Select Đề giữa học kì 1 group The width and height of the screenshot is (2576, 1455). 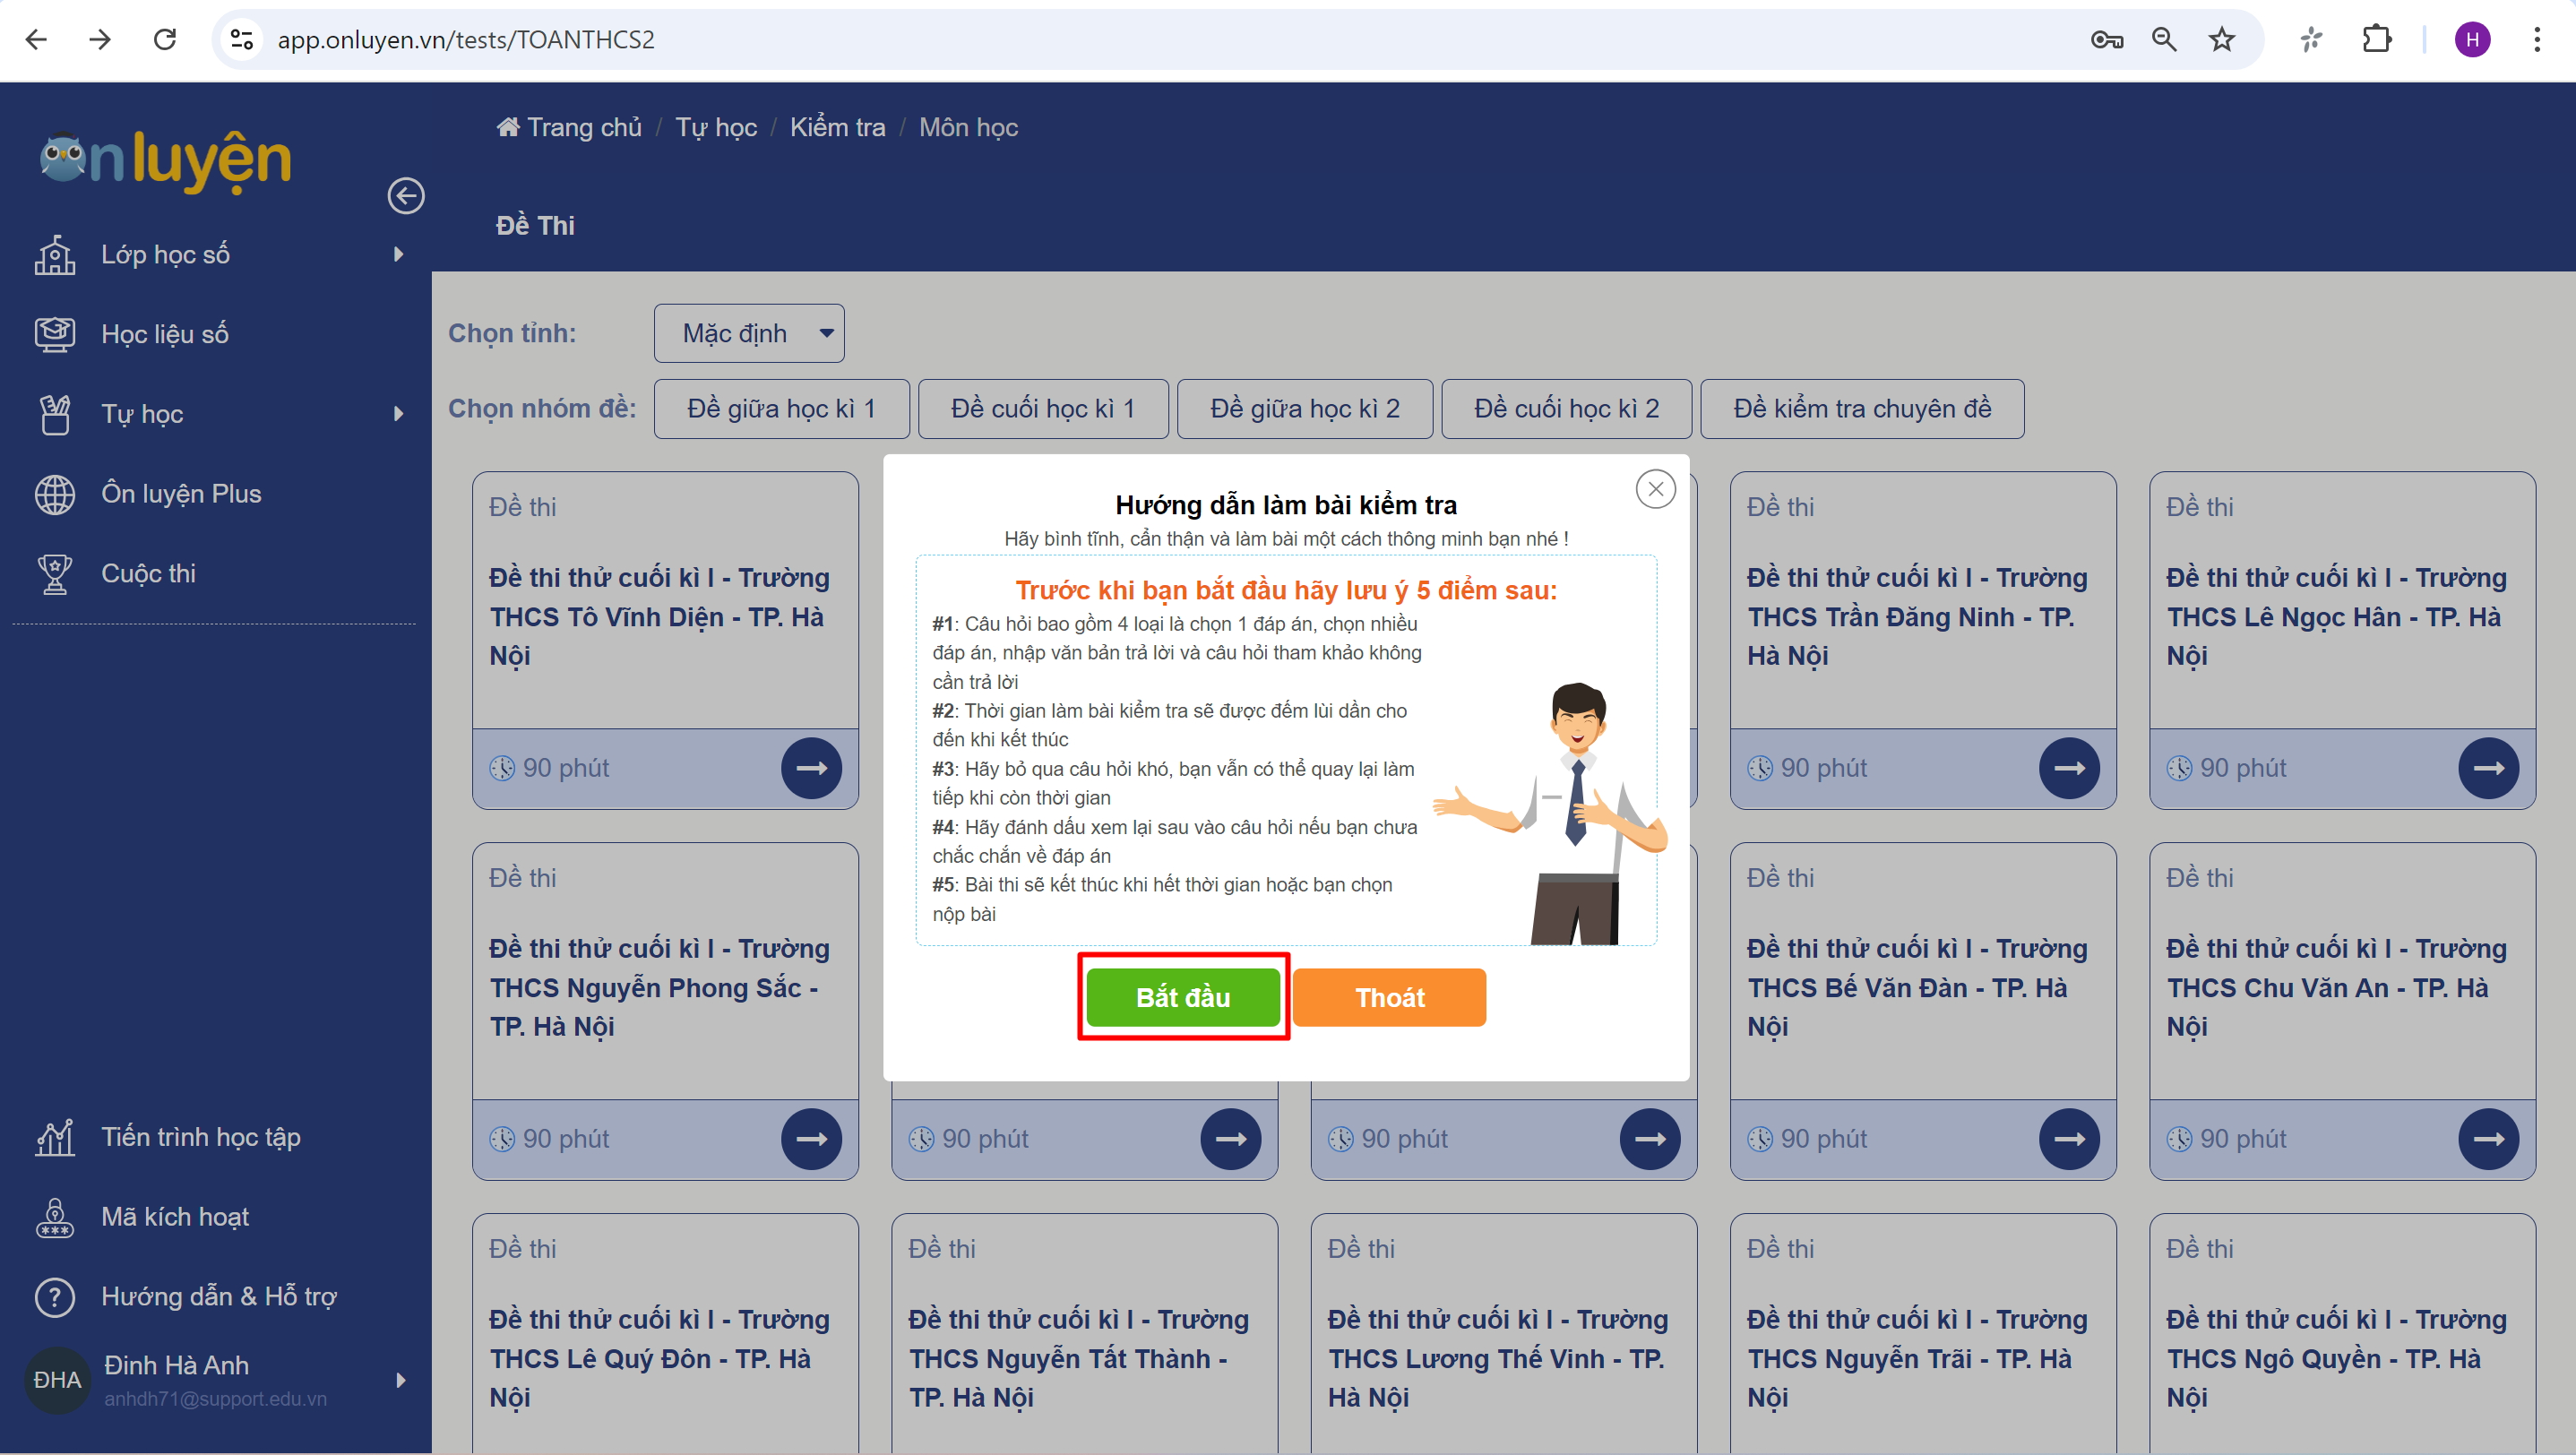pyautogui.click(x=781, y=409)
